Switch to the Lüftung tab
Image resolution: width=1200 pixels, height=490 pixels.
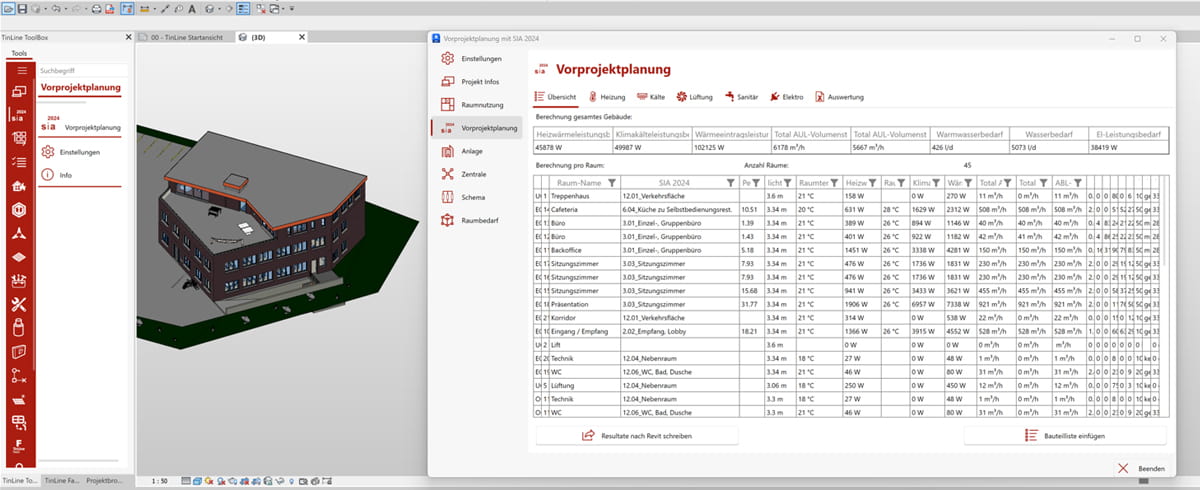click(695, 97)
